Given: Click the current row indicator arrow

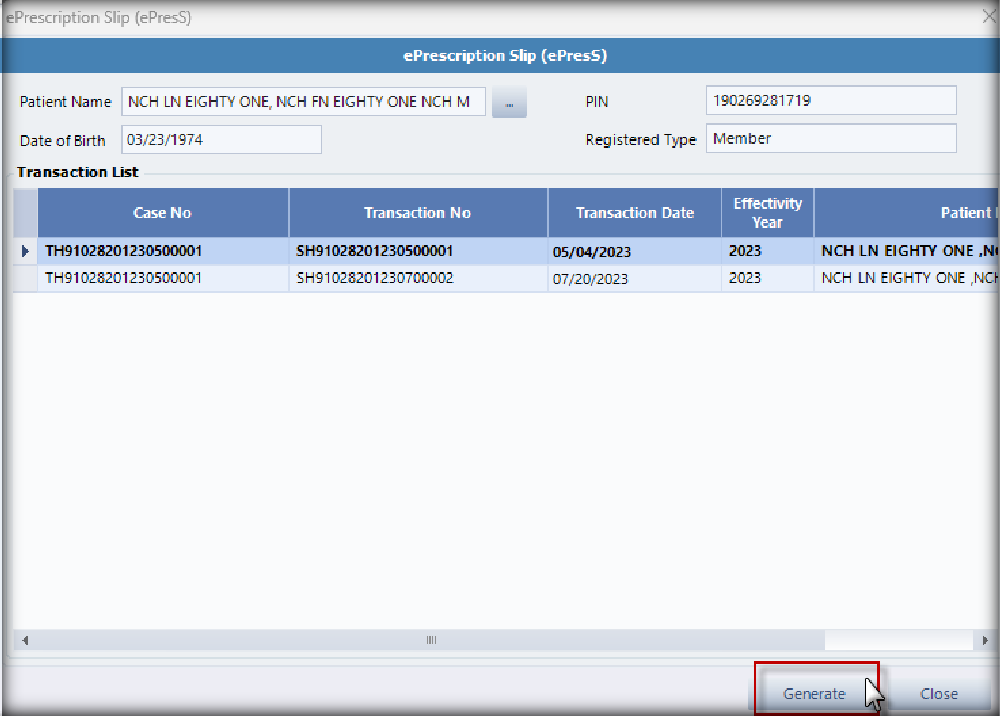Looking at the screenshot, I should point(25,252).
